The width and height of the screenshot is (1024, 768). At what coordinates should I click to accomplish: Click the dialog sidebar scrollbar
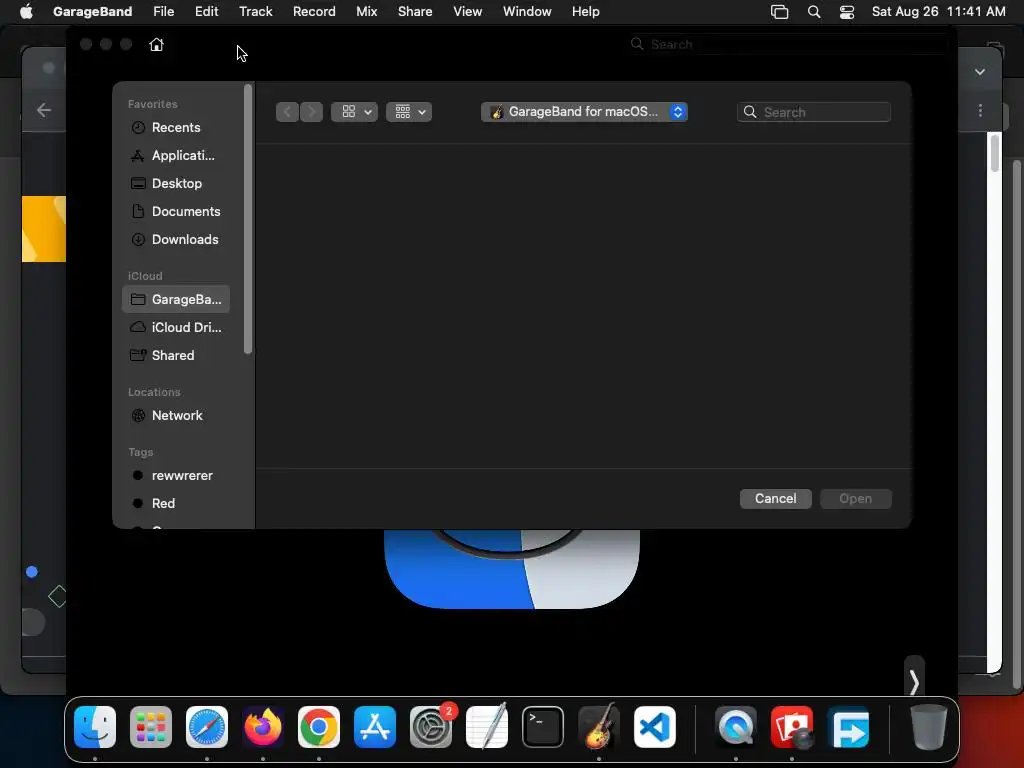point(248,219)
